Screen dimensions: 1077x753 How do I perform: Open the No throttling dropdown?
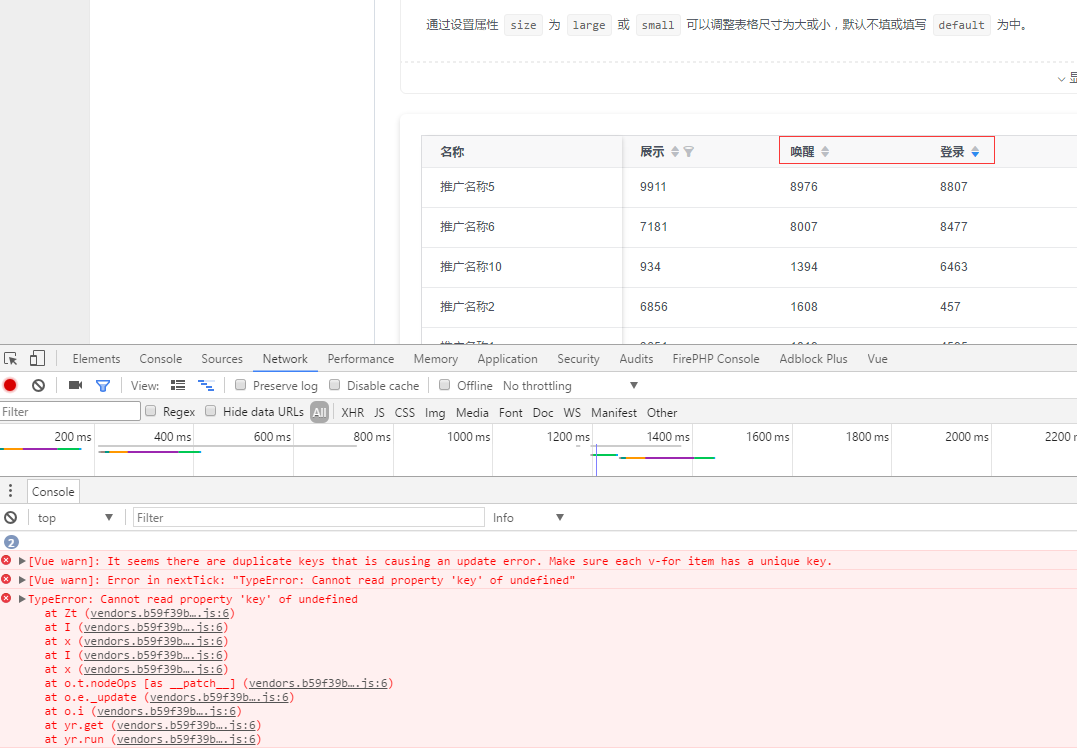[x=570, y=385]
